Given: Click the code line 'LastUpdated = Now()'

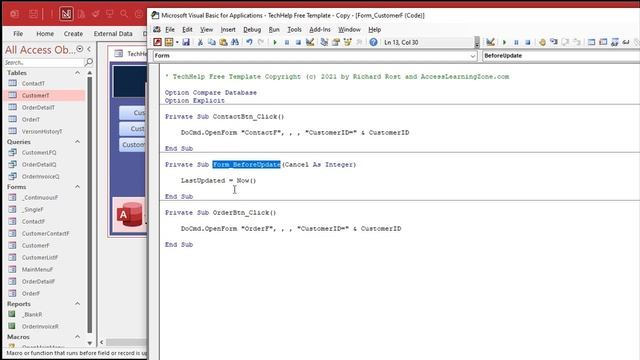Looking at the screenshot, I should pos(218,180).
